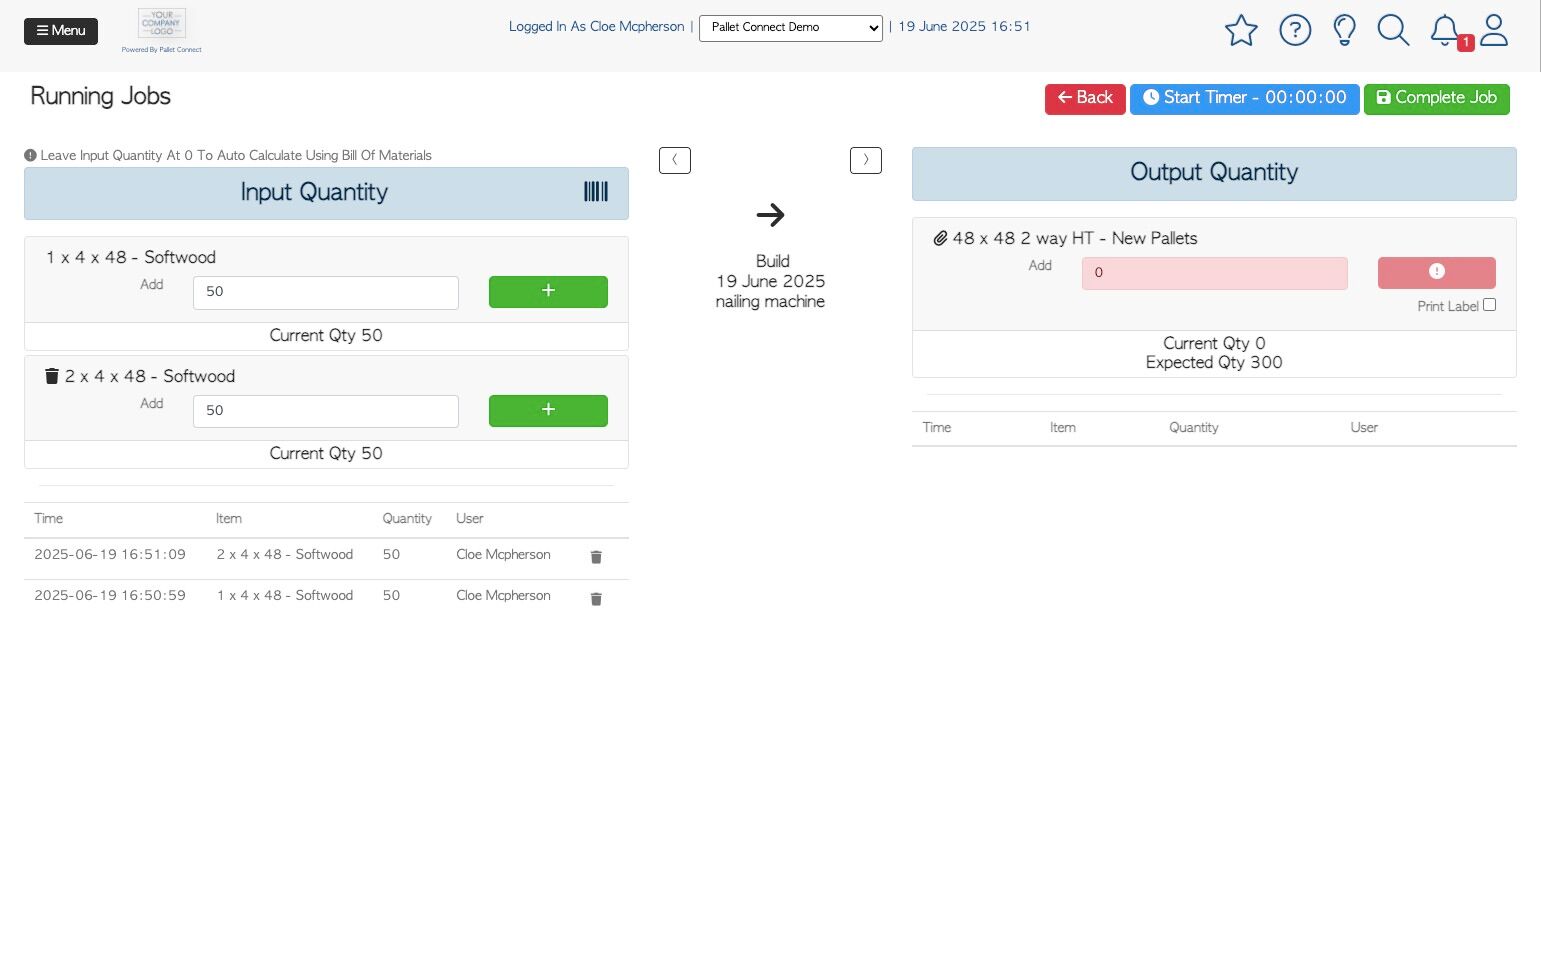Open the search magnifier icon

[1393, 30]
